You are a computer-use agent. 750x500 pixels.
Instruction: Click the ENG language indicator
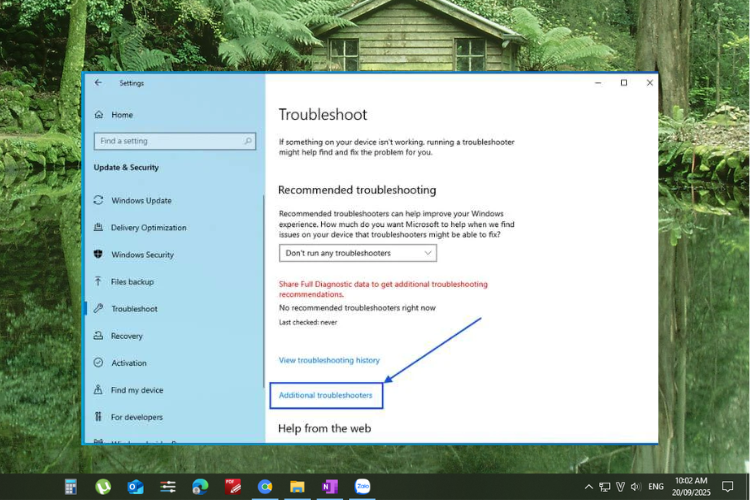656,487
